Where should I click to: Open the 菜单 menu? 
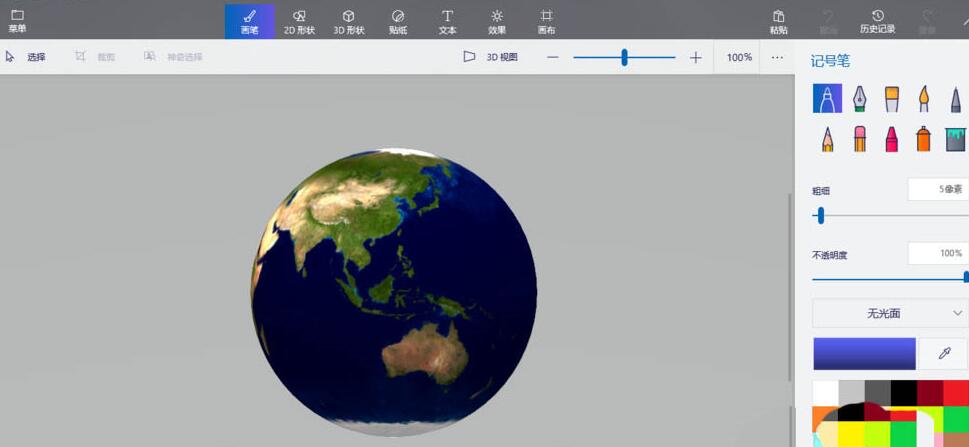point(17,20)
